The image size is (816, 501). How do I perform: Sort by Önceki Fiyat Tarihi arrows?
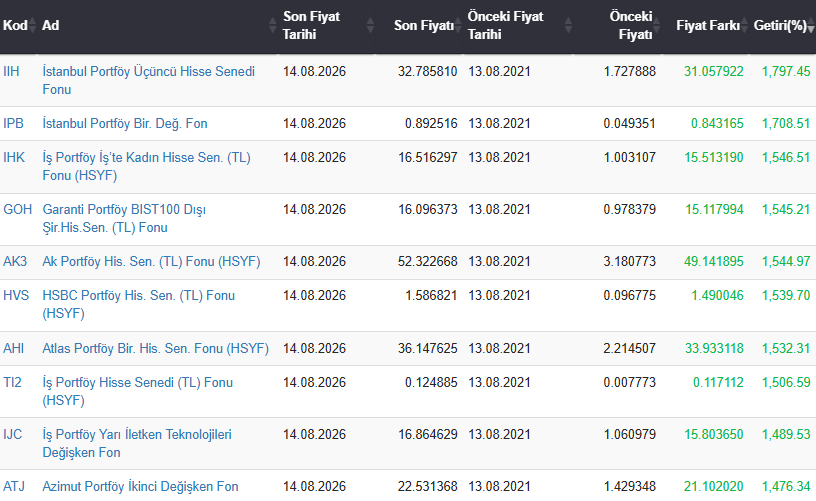pos(568,25)
